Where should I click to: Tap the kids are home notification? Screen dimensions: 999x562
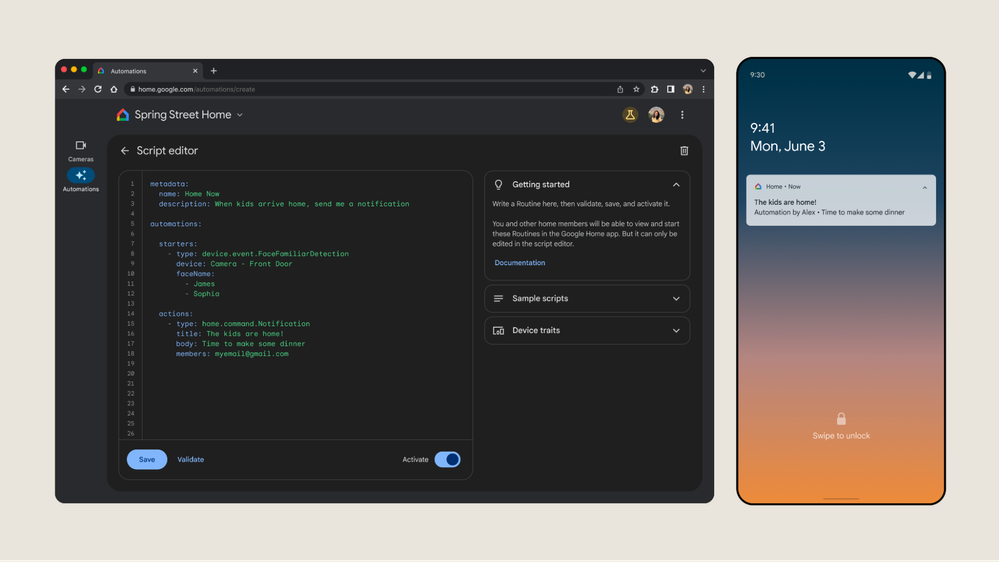coord(841,200)
